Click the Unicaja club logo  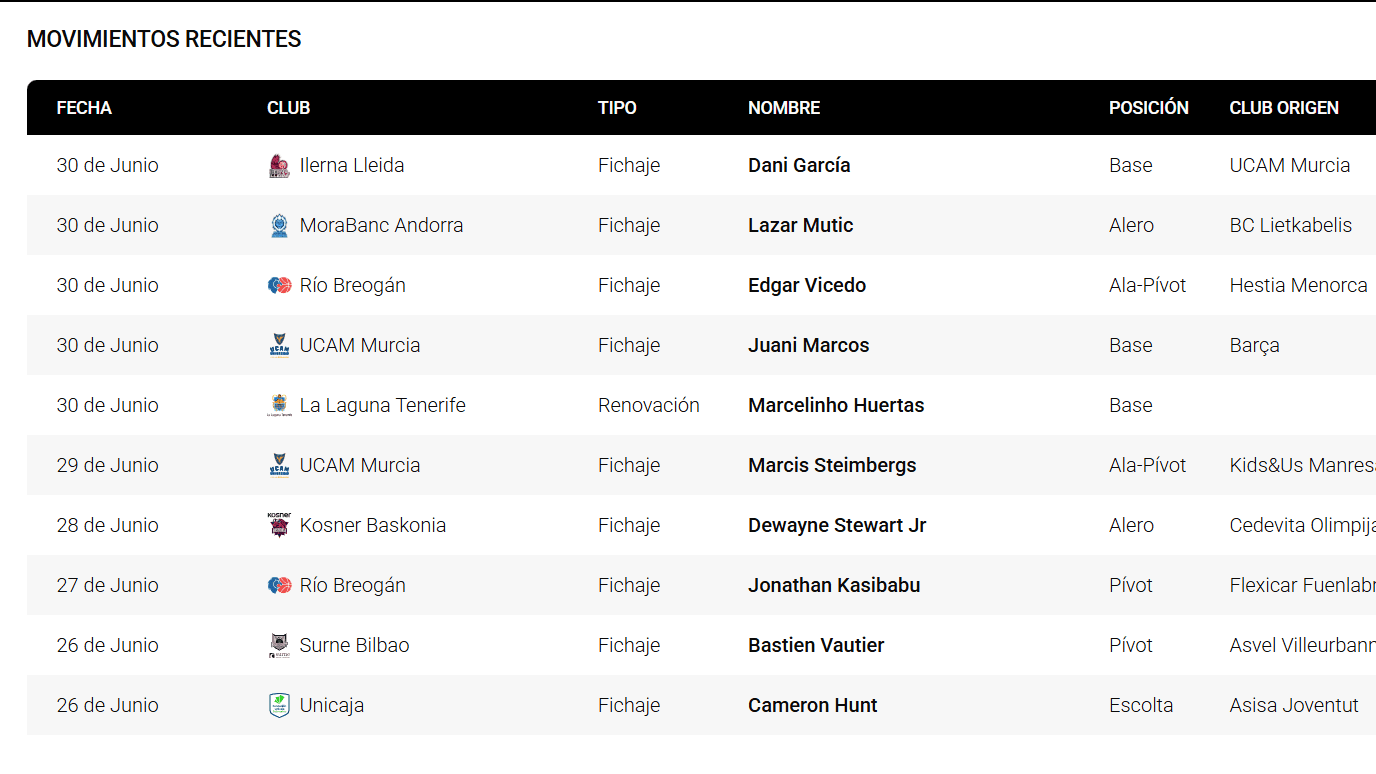279,706
